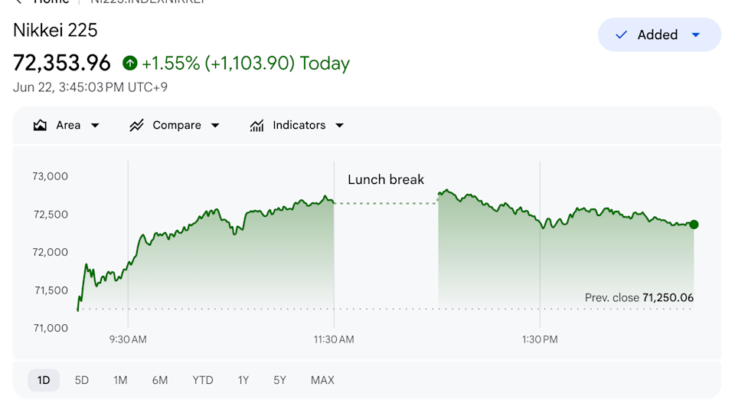Expand the Area dropdown arrow
This screenshot has height=400, width=735.
pyautogui.click(x=95, y=126)
